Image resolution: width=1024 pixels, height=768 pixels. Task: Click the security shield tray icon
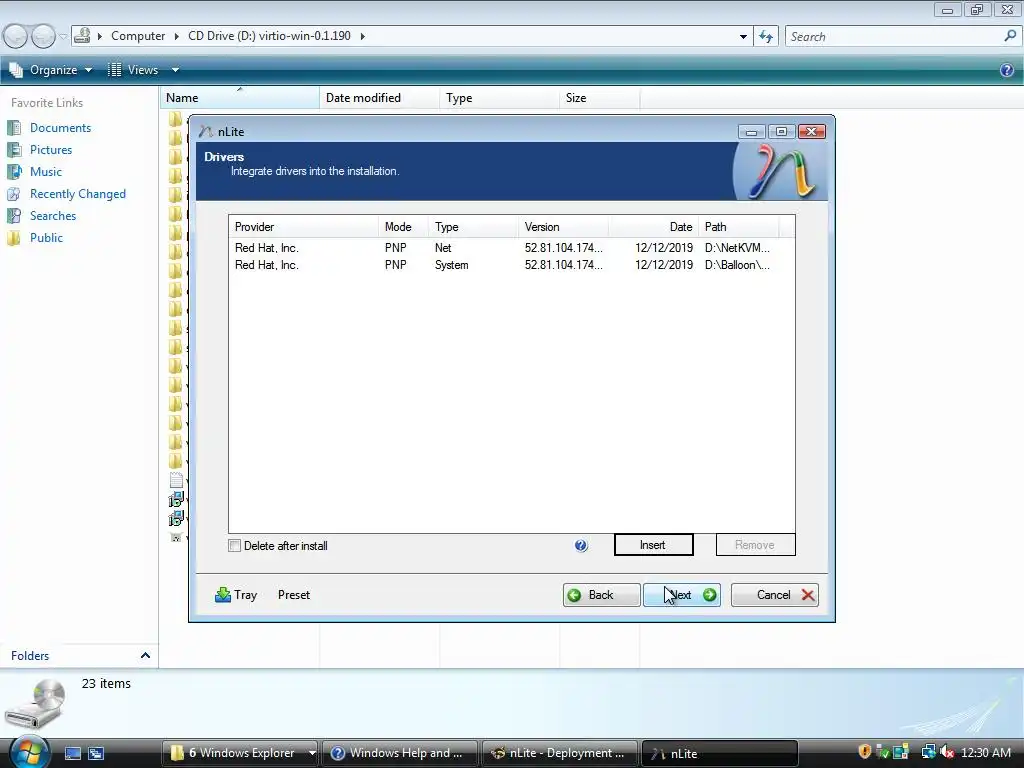coord(864,752)
